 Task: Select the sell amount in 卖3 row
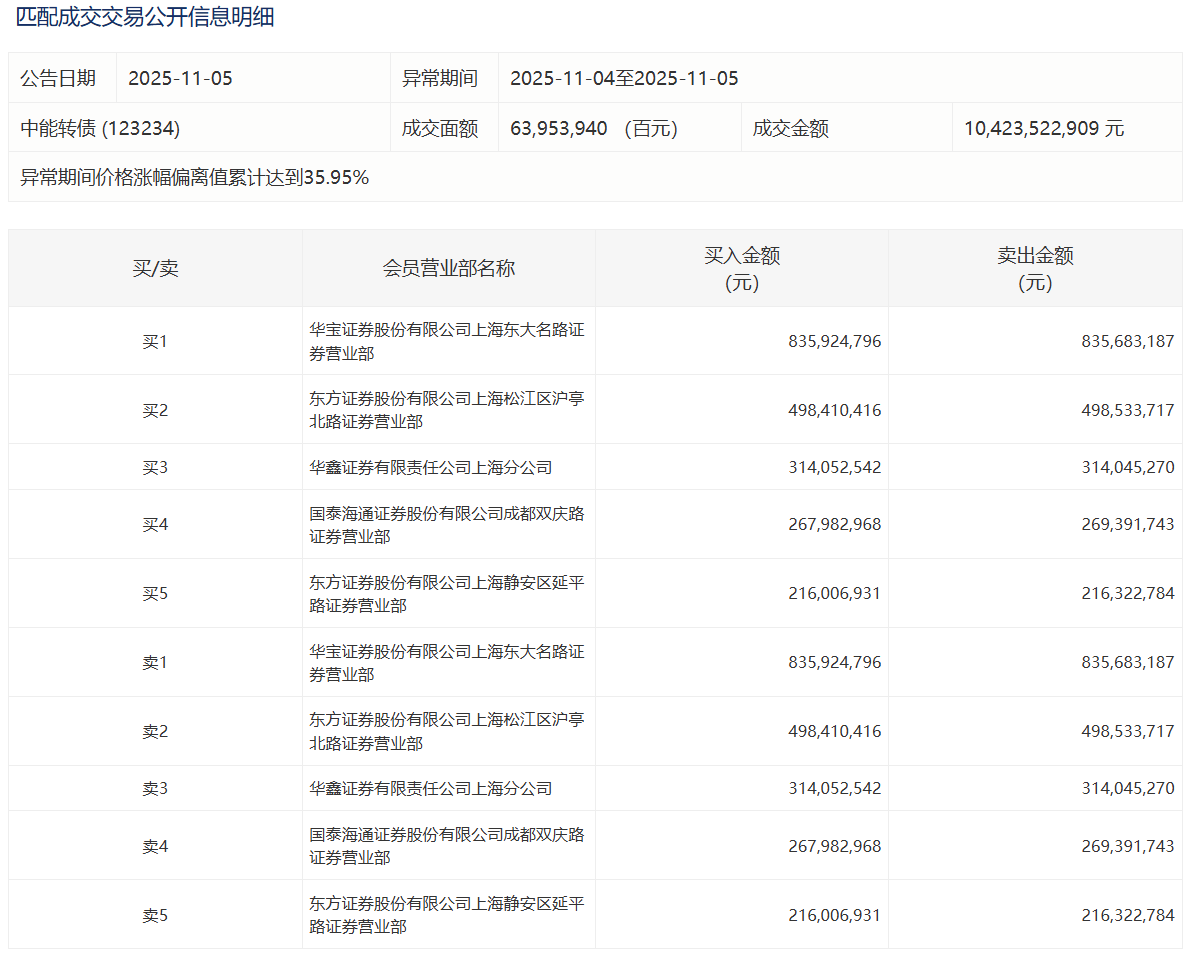click(1128, 788)
